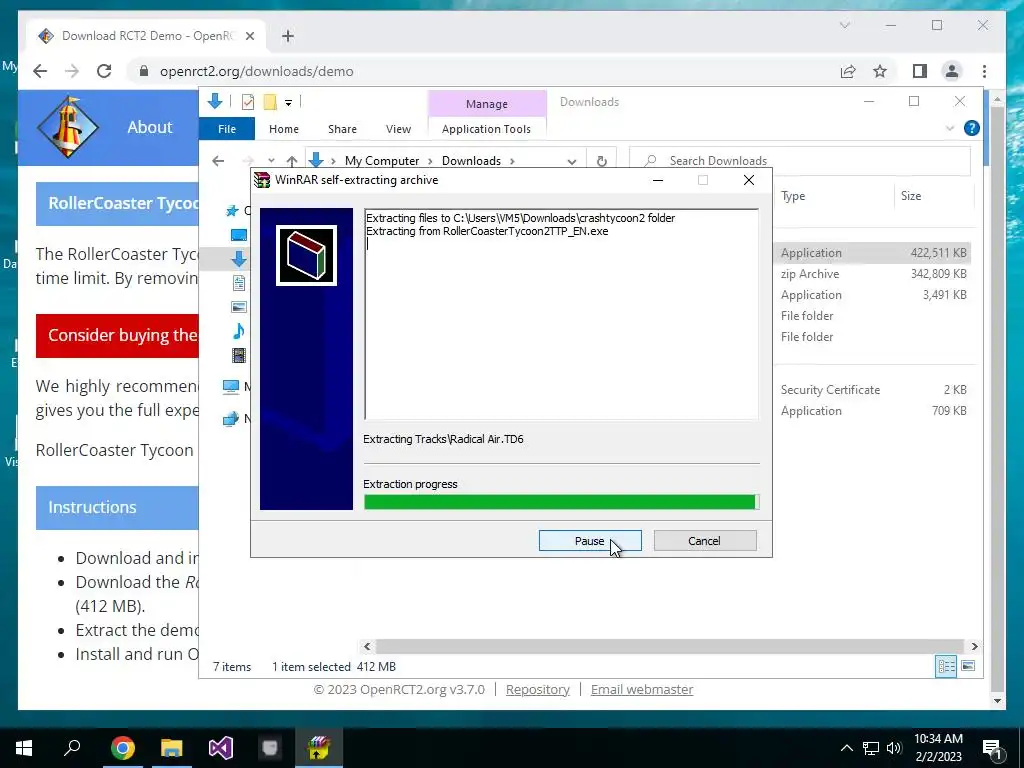Toggle Chrome side panel
The height and width of the screenshot is (768, 1024).
[x=920, y=71]
